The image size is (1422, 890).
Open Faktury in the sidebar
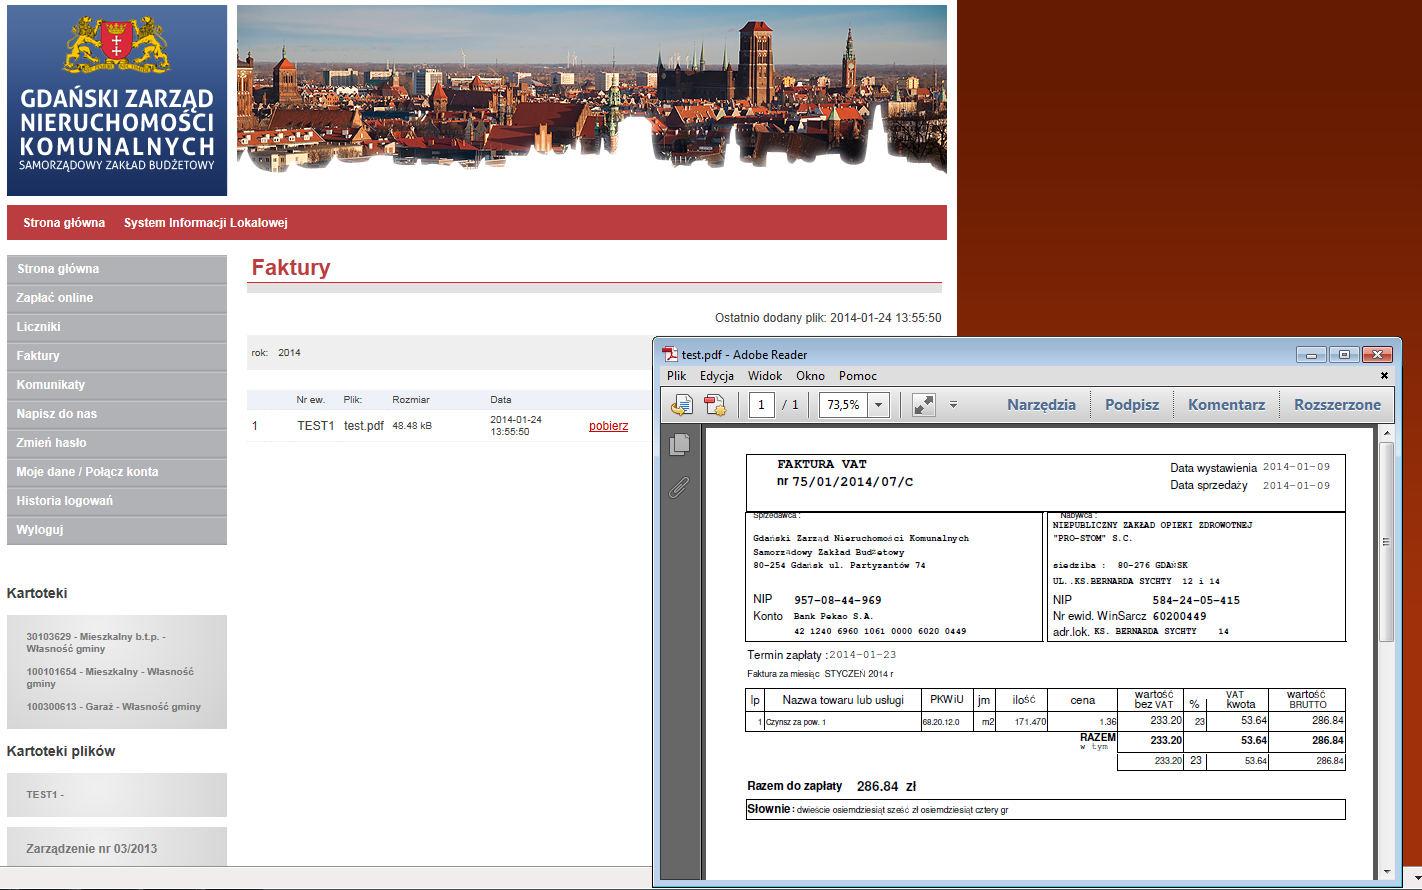[117, 356]
